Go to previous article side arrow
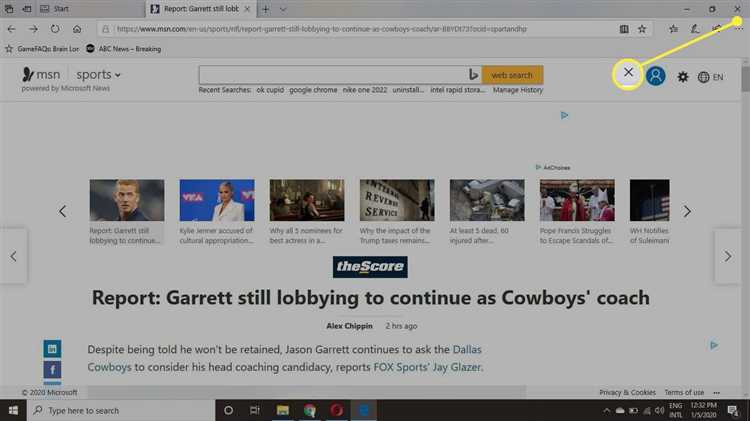 click(x=13, y=256)
